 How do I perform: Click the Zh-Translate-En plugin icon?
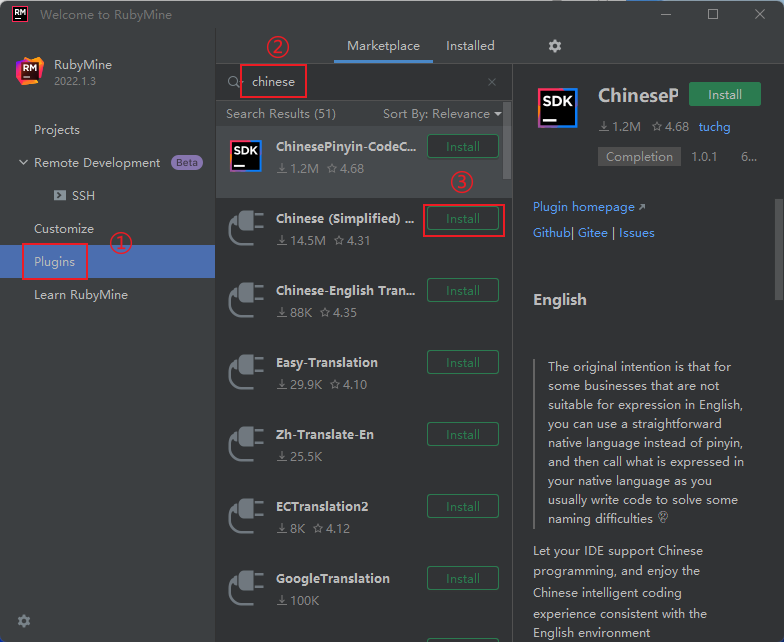(246, 444)
